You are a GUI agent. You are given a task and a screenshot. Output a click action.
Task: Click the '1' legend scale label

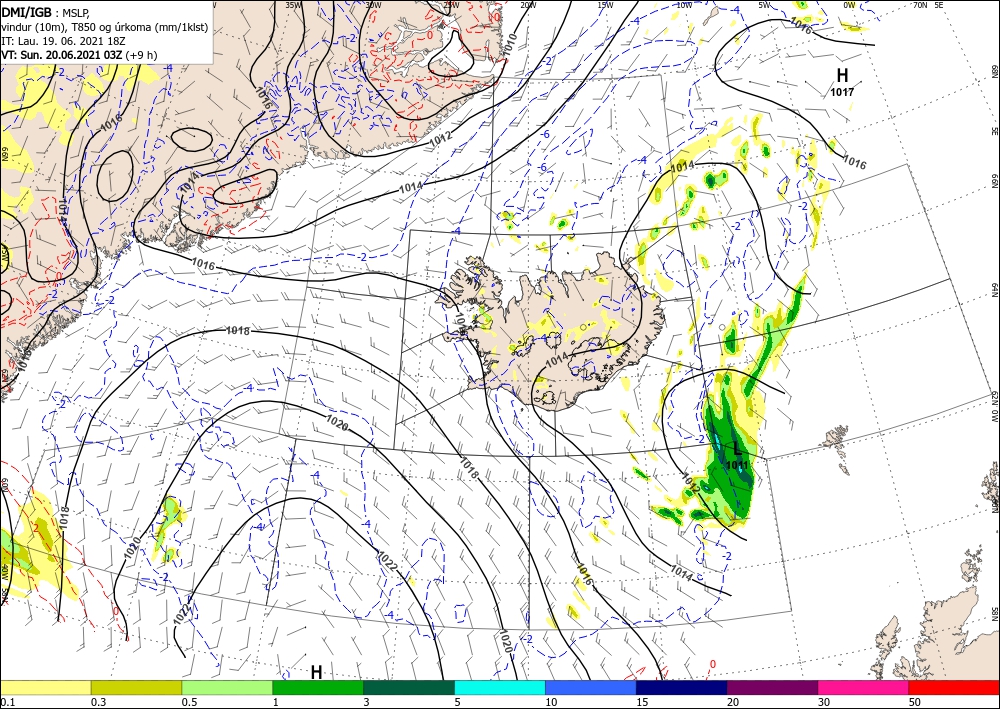pos(276,702)
